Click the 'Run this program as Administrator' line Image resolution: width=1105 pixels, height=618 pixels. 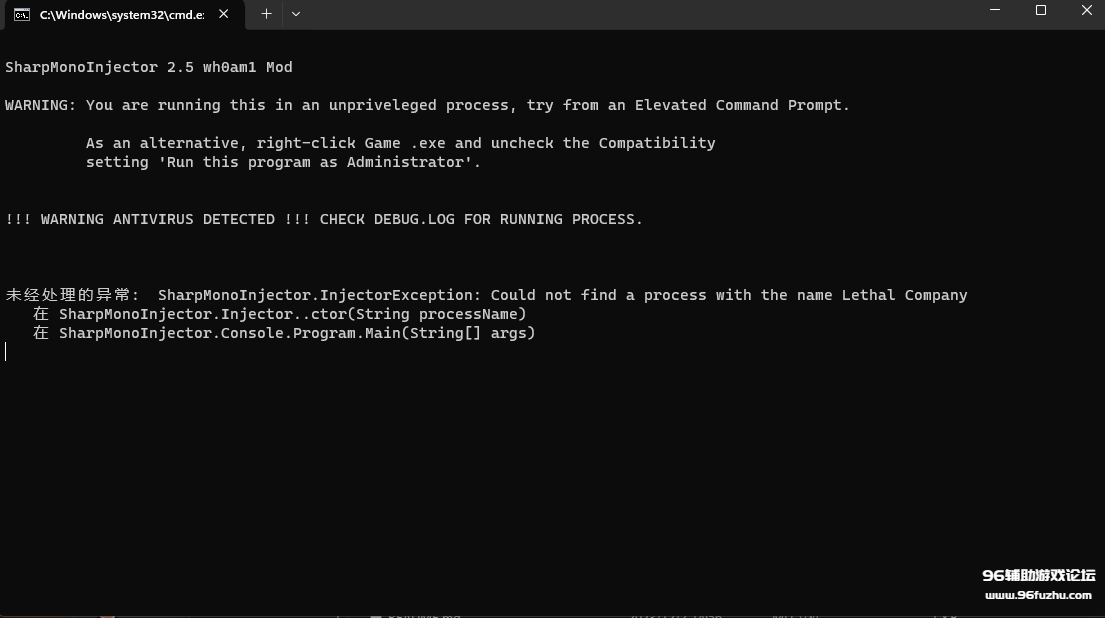click(283, 162)
